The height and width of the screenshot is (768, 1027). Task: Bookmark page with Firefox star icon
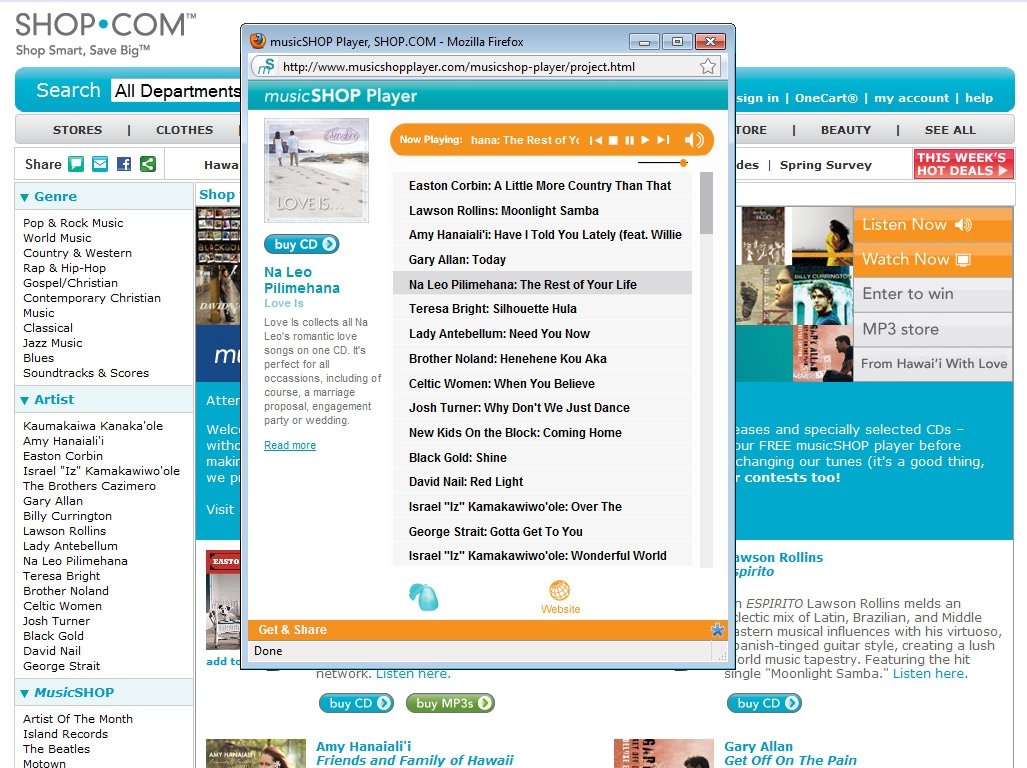pos(707,66)
